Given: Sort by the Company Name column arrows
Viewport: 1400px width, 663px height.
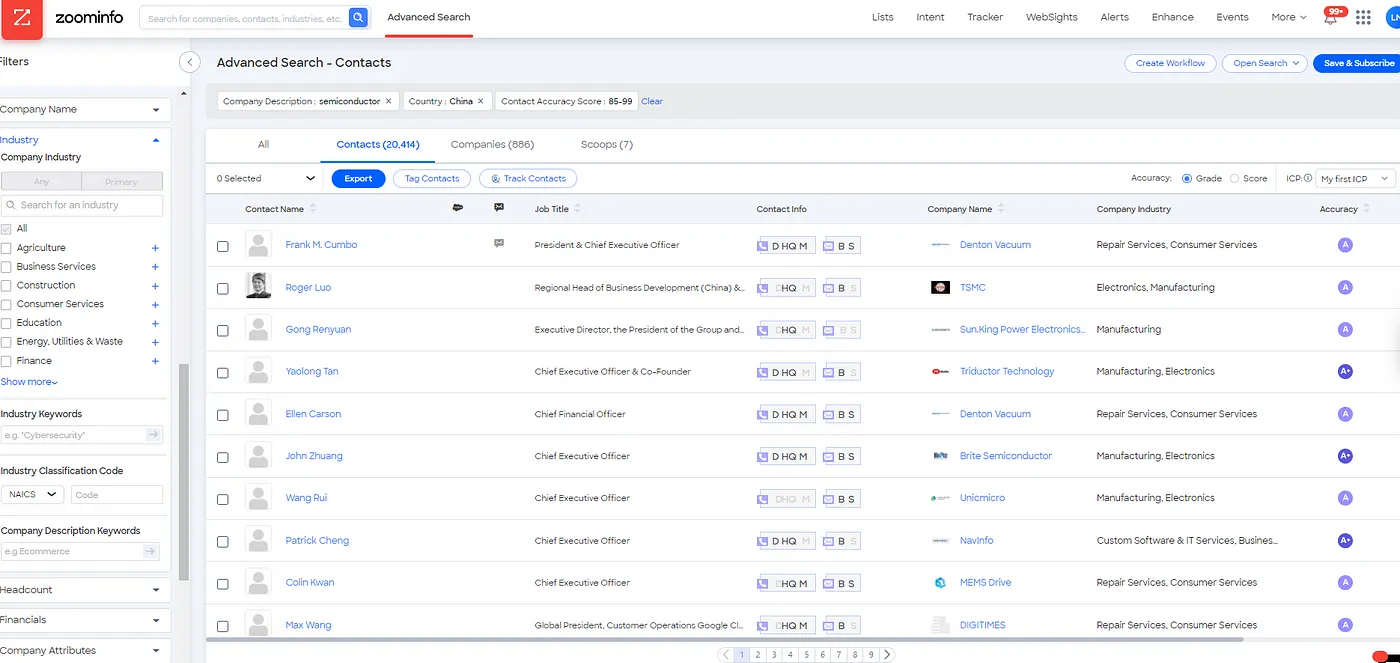Looking at the screenshot, I should click(x=1001, y=209).
